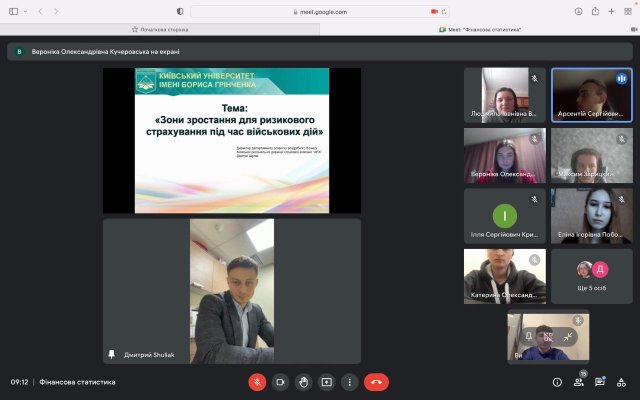
Task: Click the Safari sidebar icon
Action: 15,11
